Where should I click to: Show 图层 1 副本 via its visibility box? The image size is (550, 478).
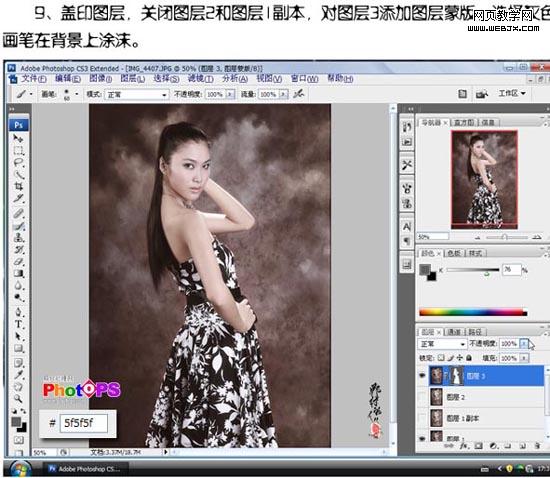pos(422,418)
